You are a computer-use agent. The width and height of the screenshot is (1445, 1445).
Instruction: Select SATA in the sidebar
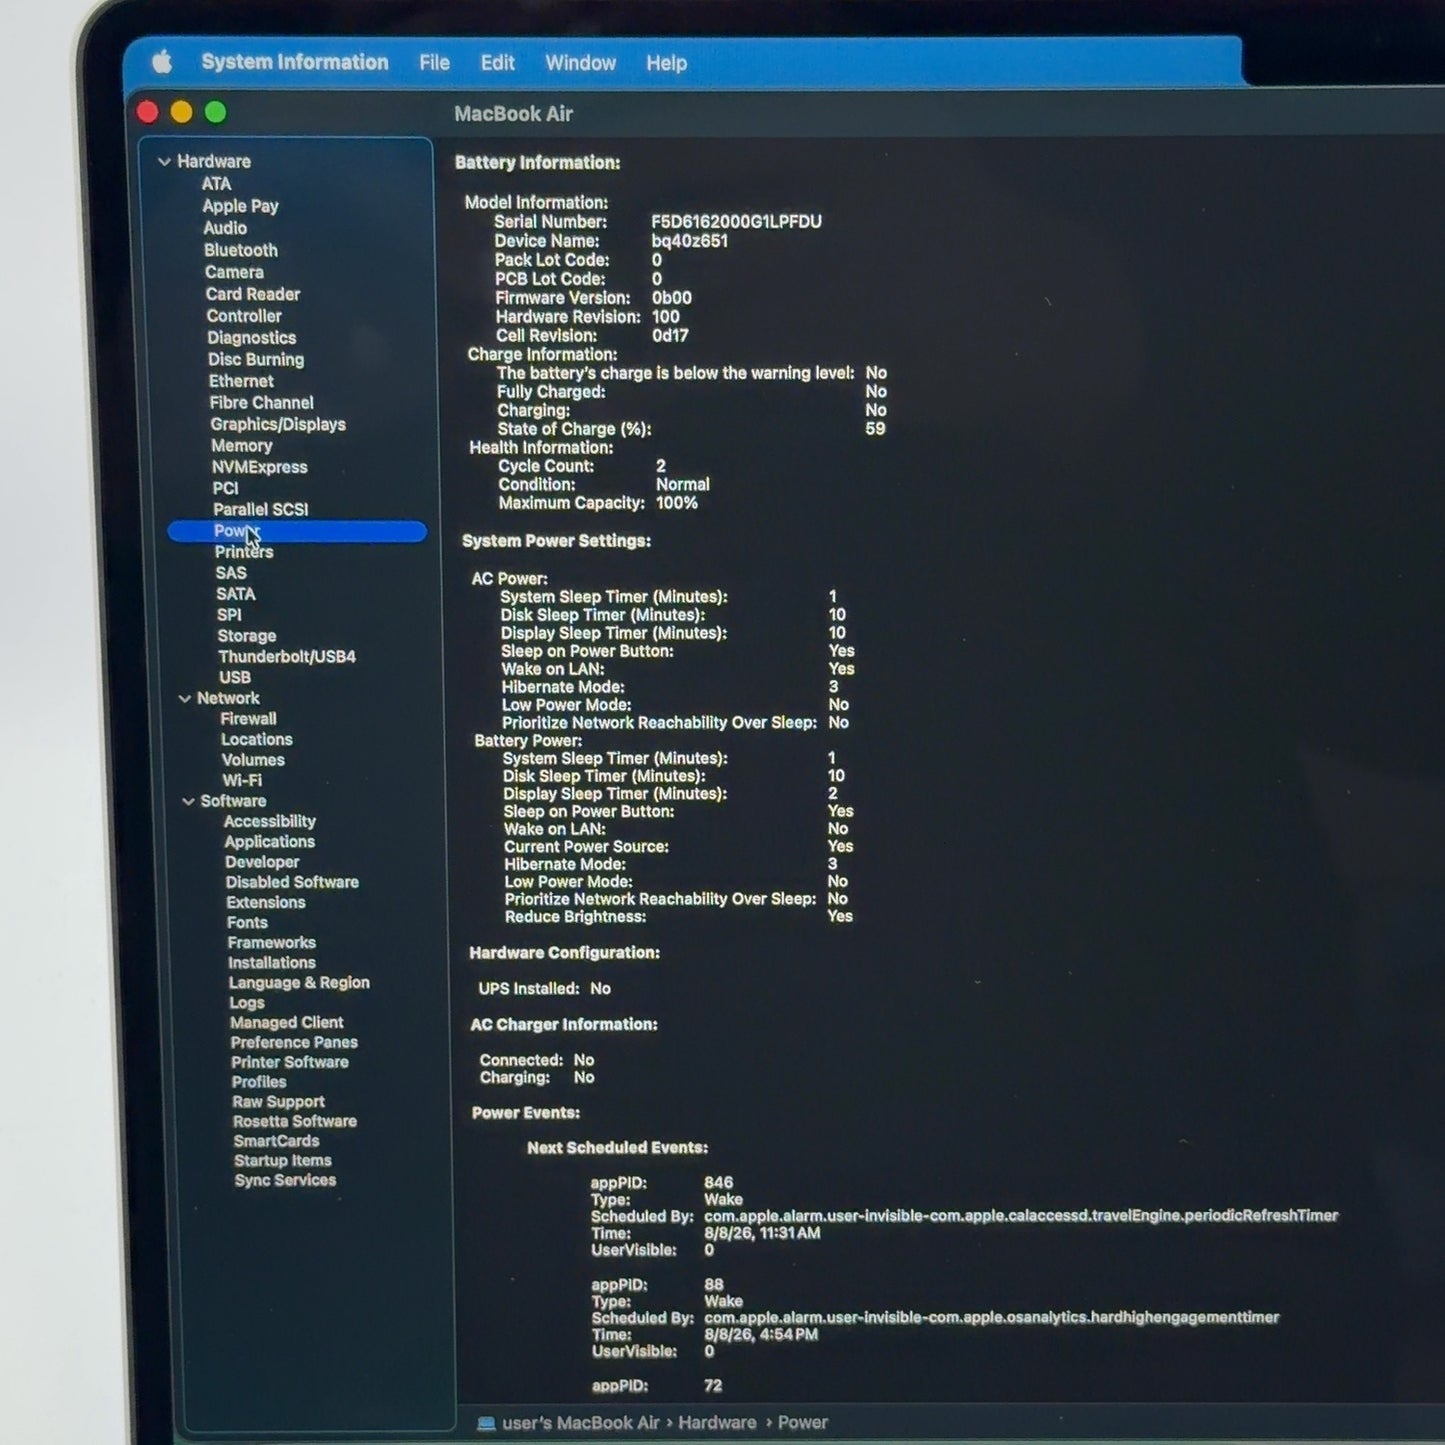[x=236, y=594]
